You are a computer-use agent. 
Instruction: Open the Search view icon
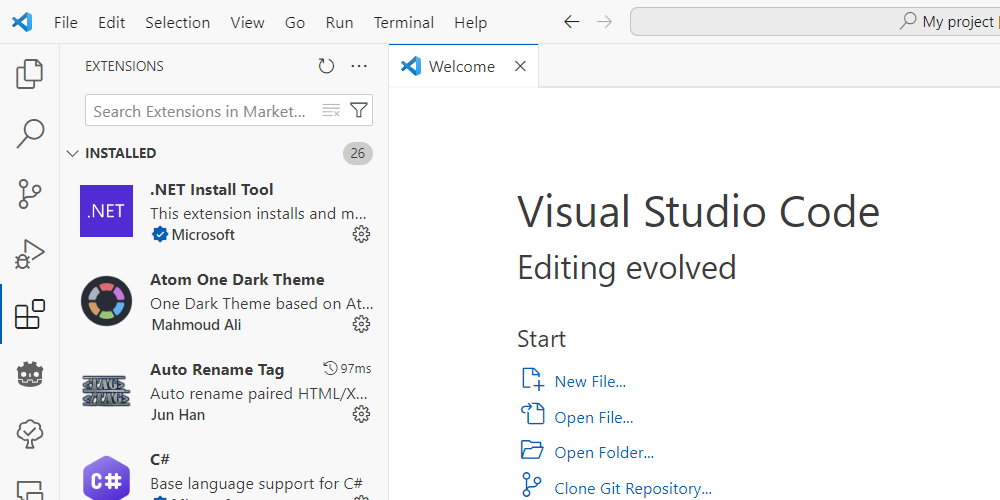point(30,133)
